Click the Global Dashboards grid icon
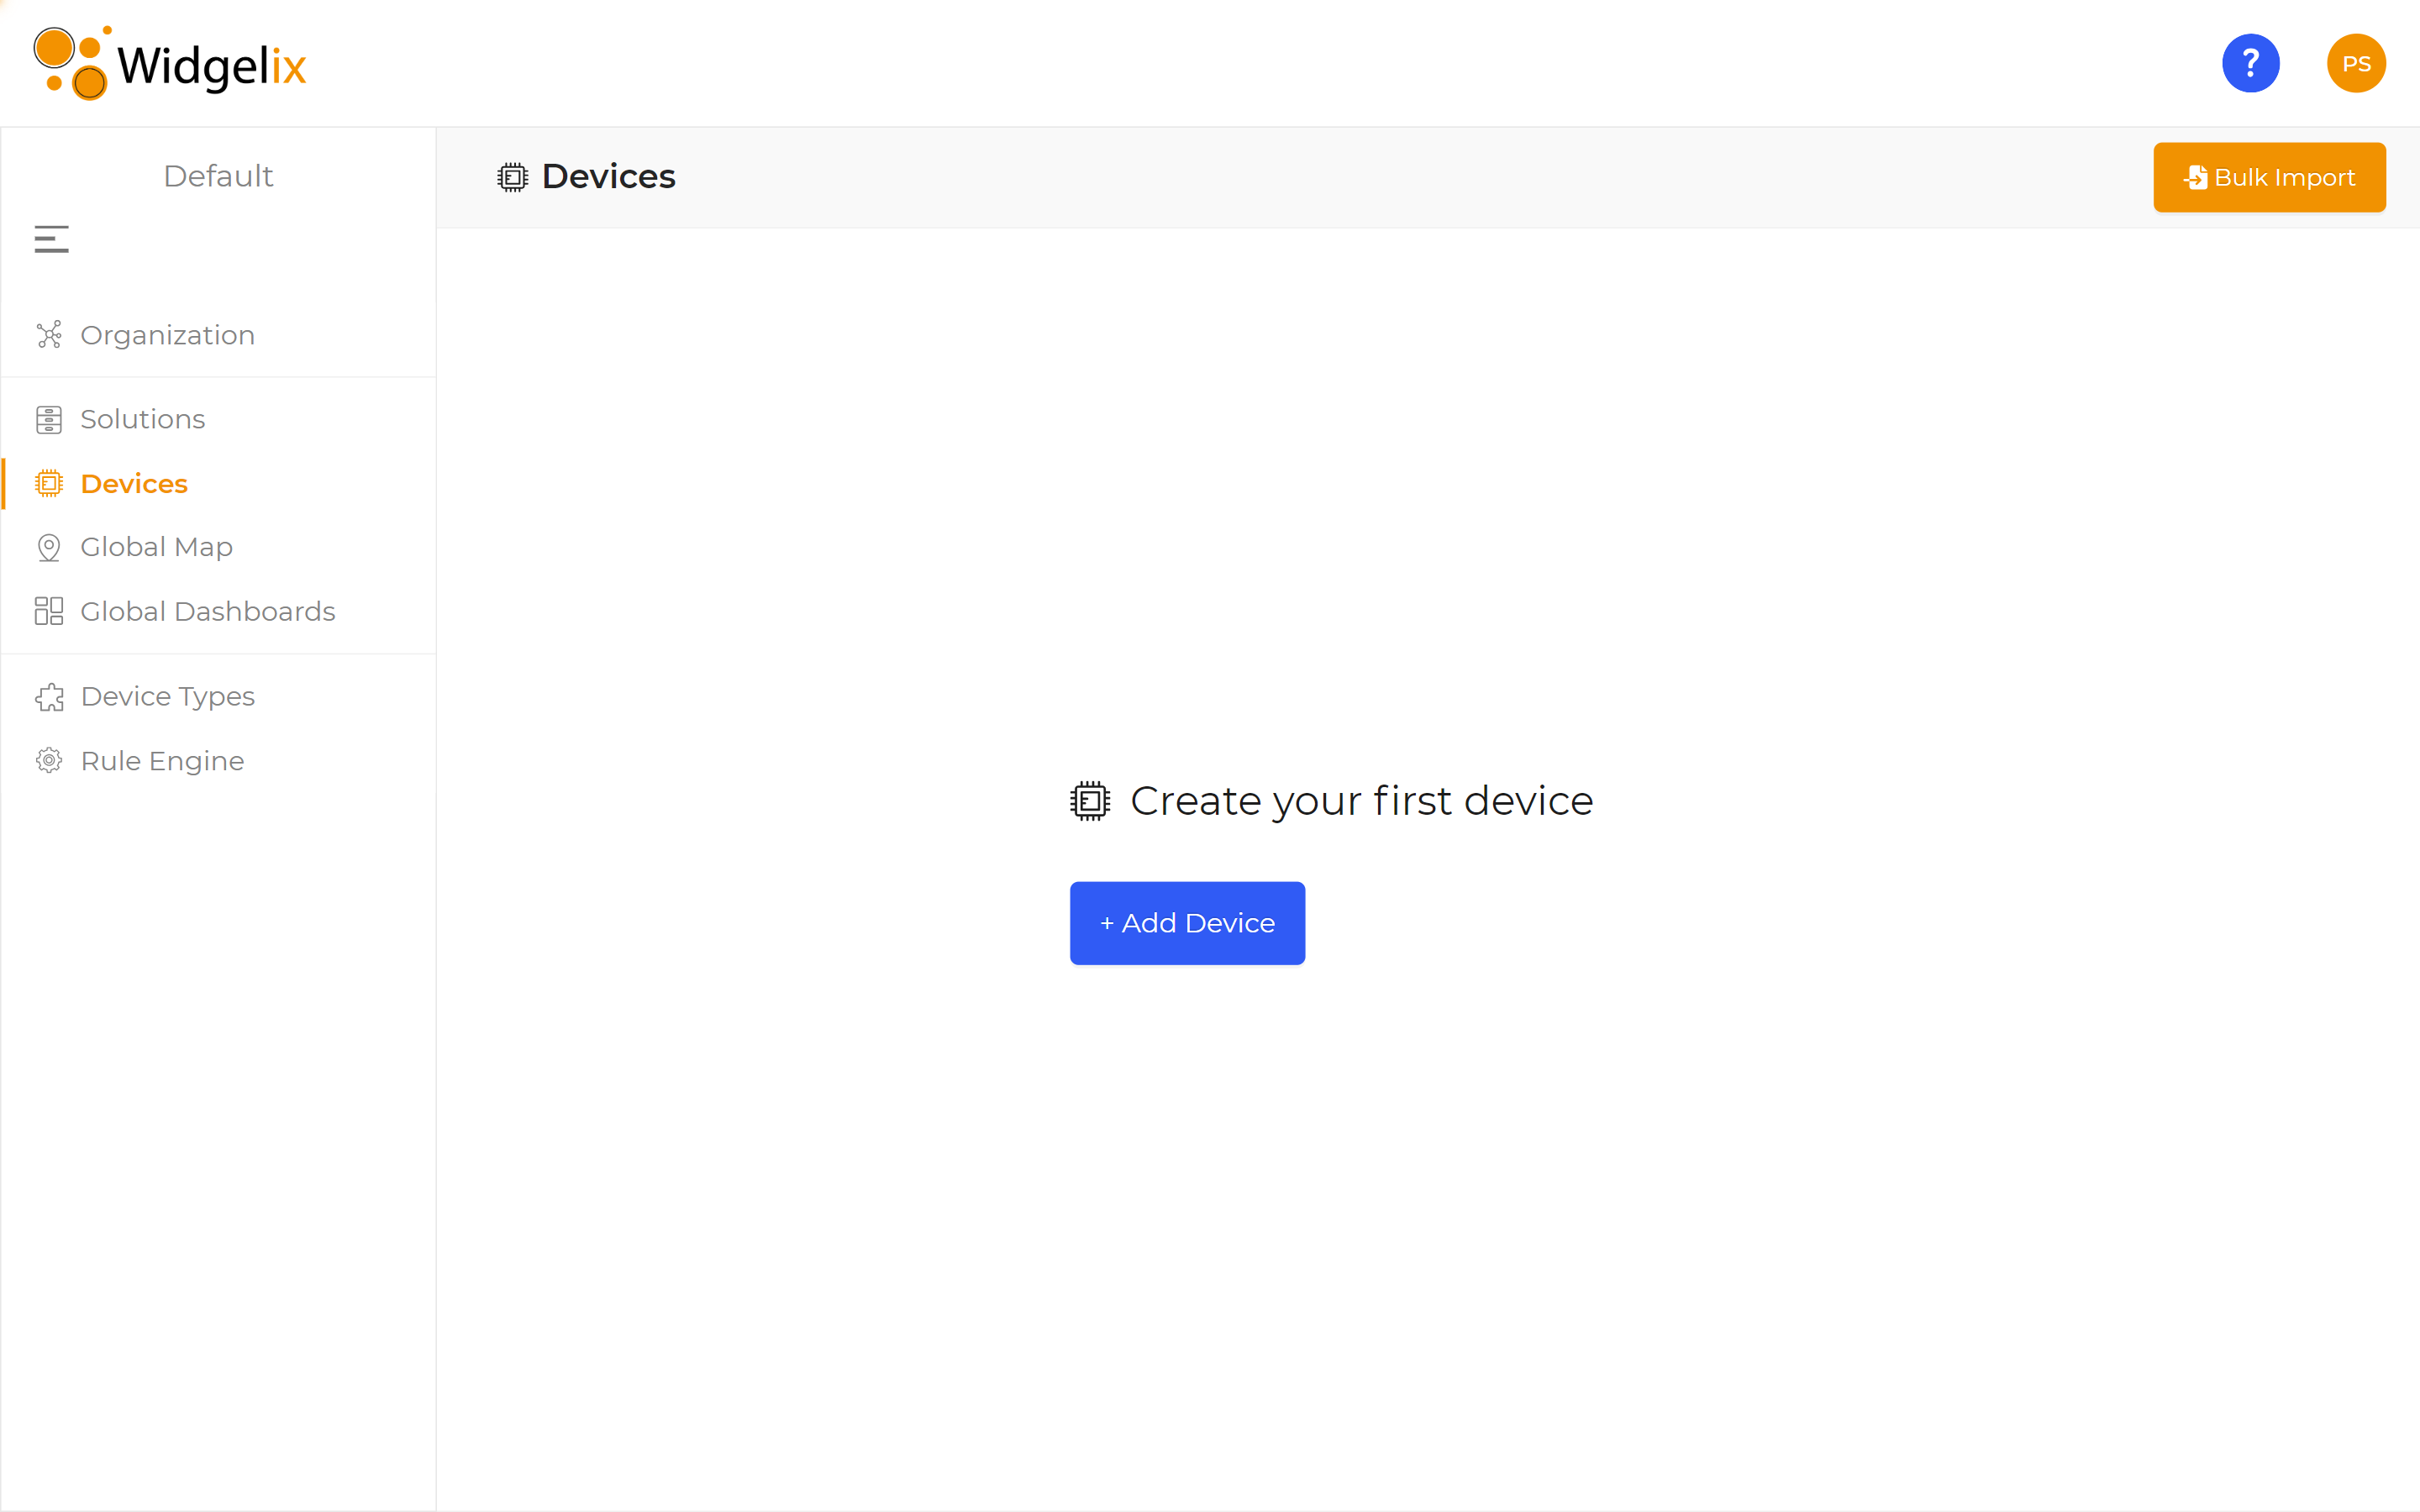This screenshot has width=2420, height=1512. [49, 611]
